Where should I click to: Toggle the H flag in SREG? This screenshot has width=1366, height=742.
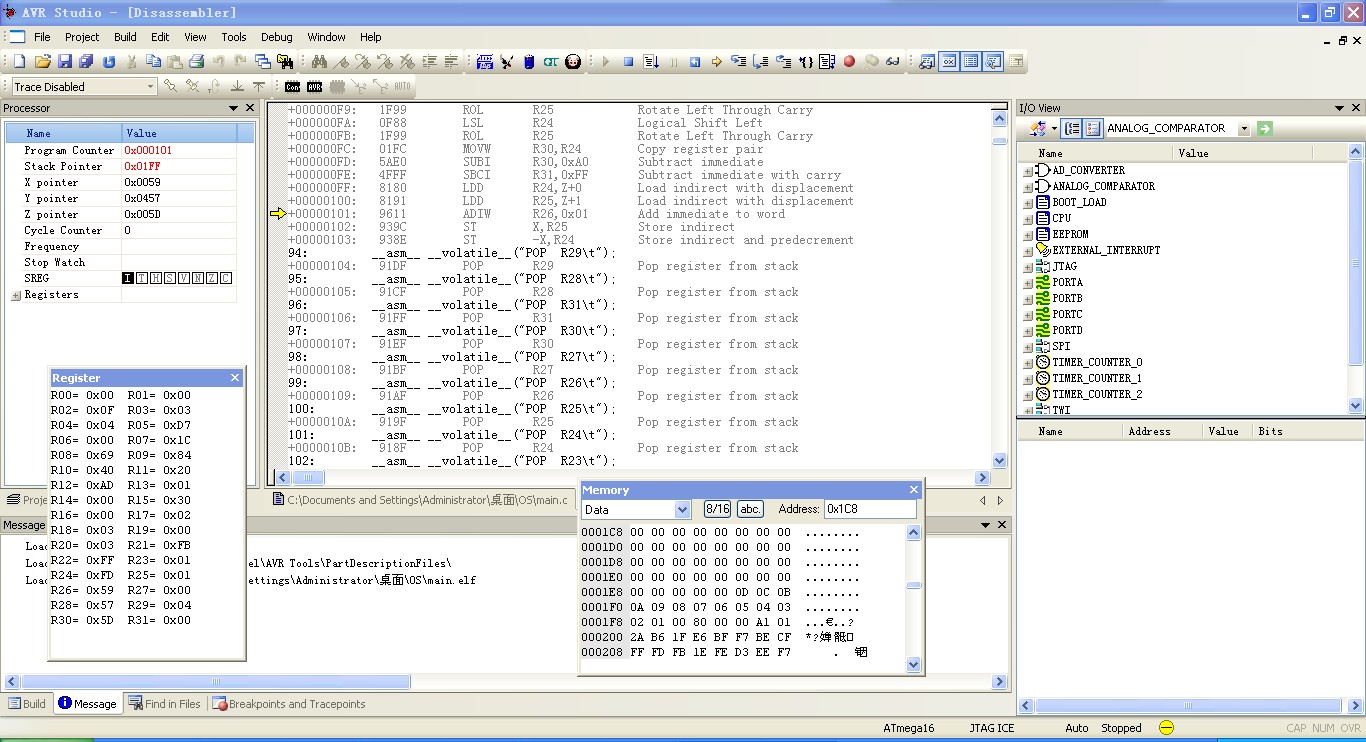[156, 278]
